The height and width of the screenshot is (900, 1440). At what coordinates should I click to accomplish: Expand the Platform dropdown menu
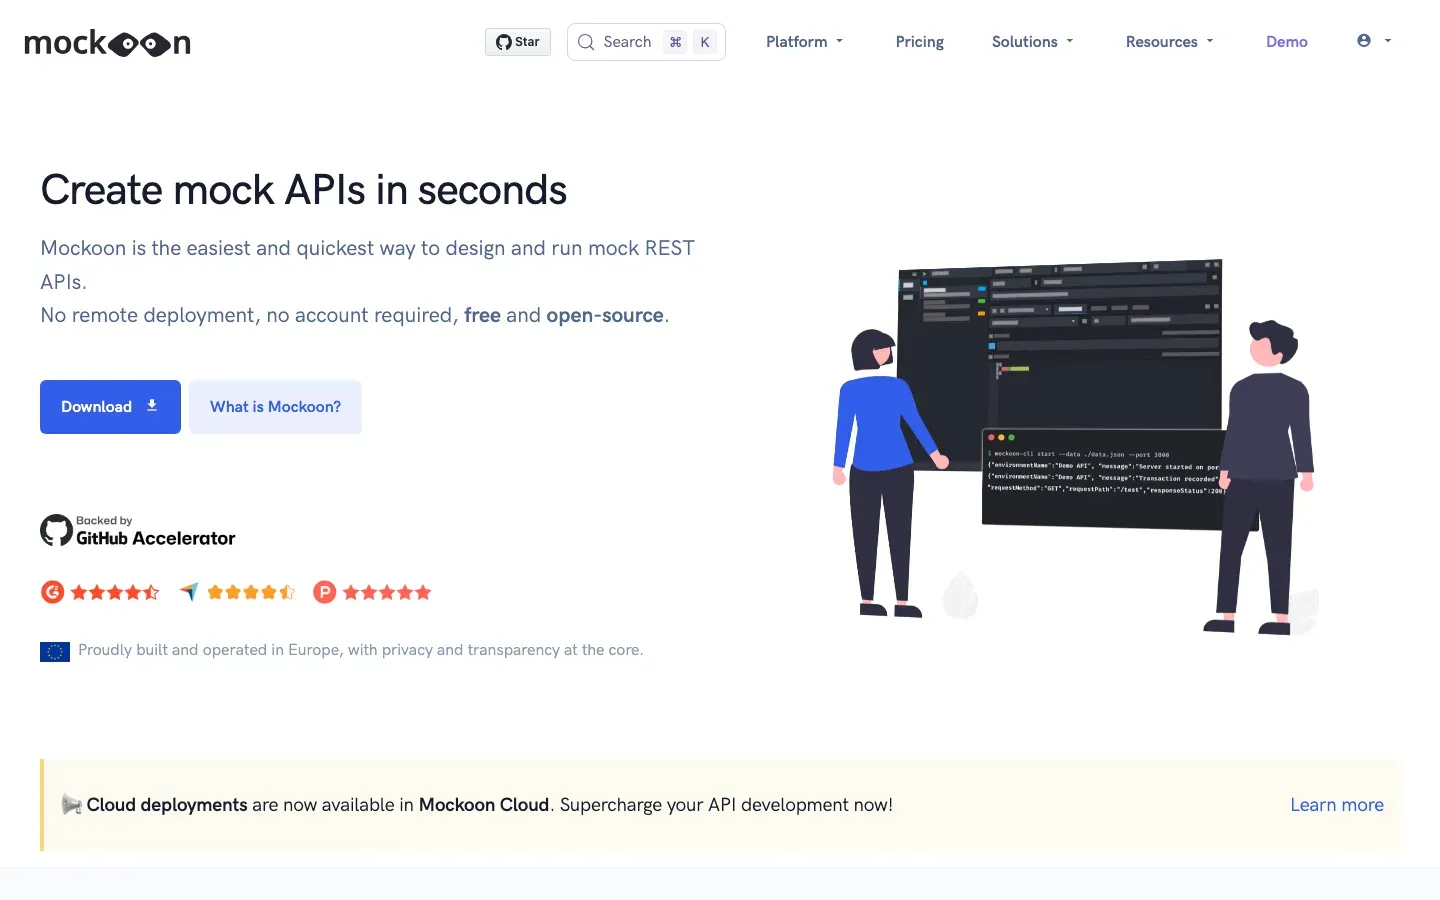[805, 42]
